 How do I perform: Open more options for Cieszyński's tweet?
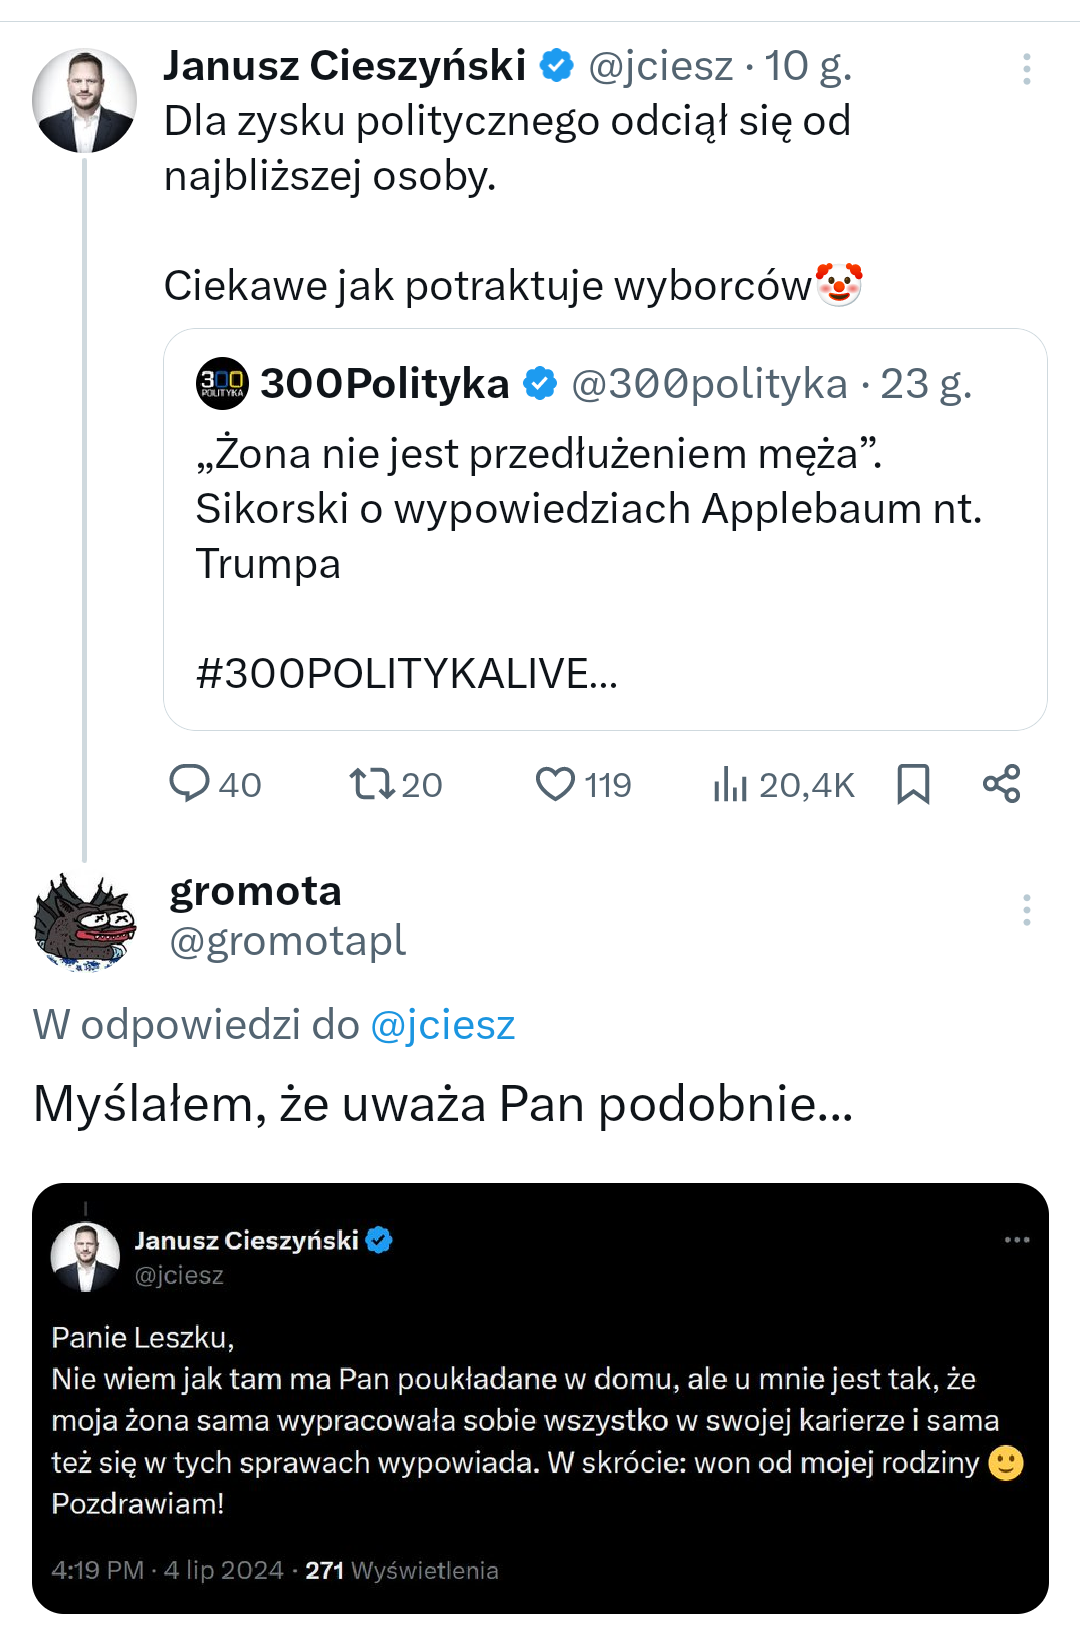[1026, 69]
